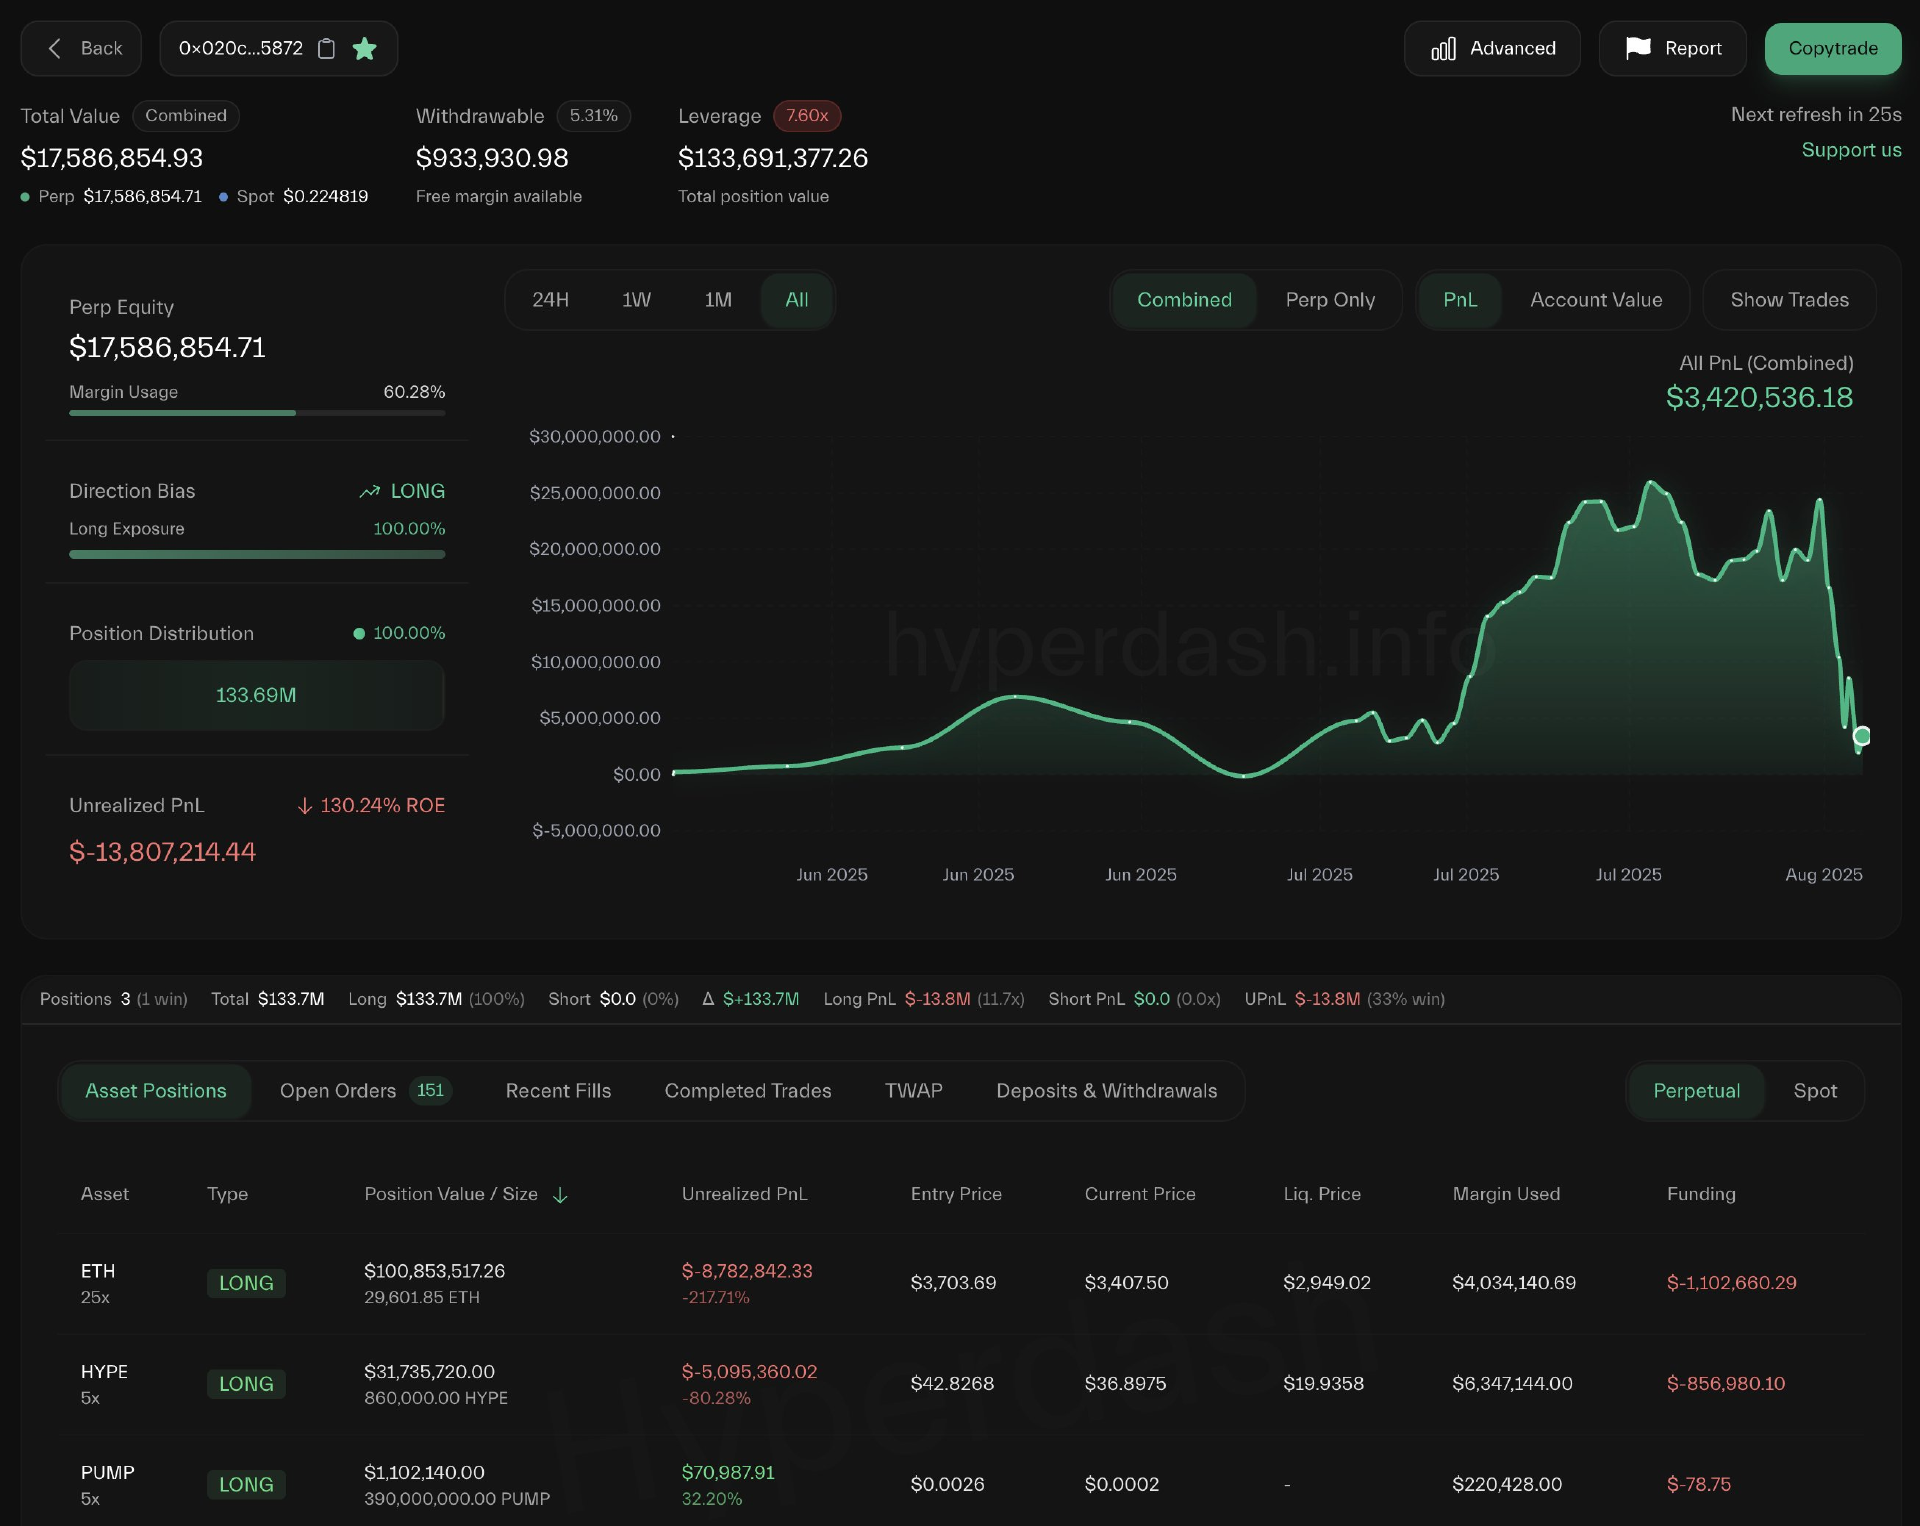Image resolution: width=1920 pixels, height=1526 pixels.
Task: Select the 1W time range
Action: pos(636,300)
